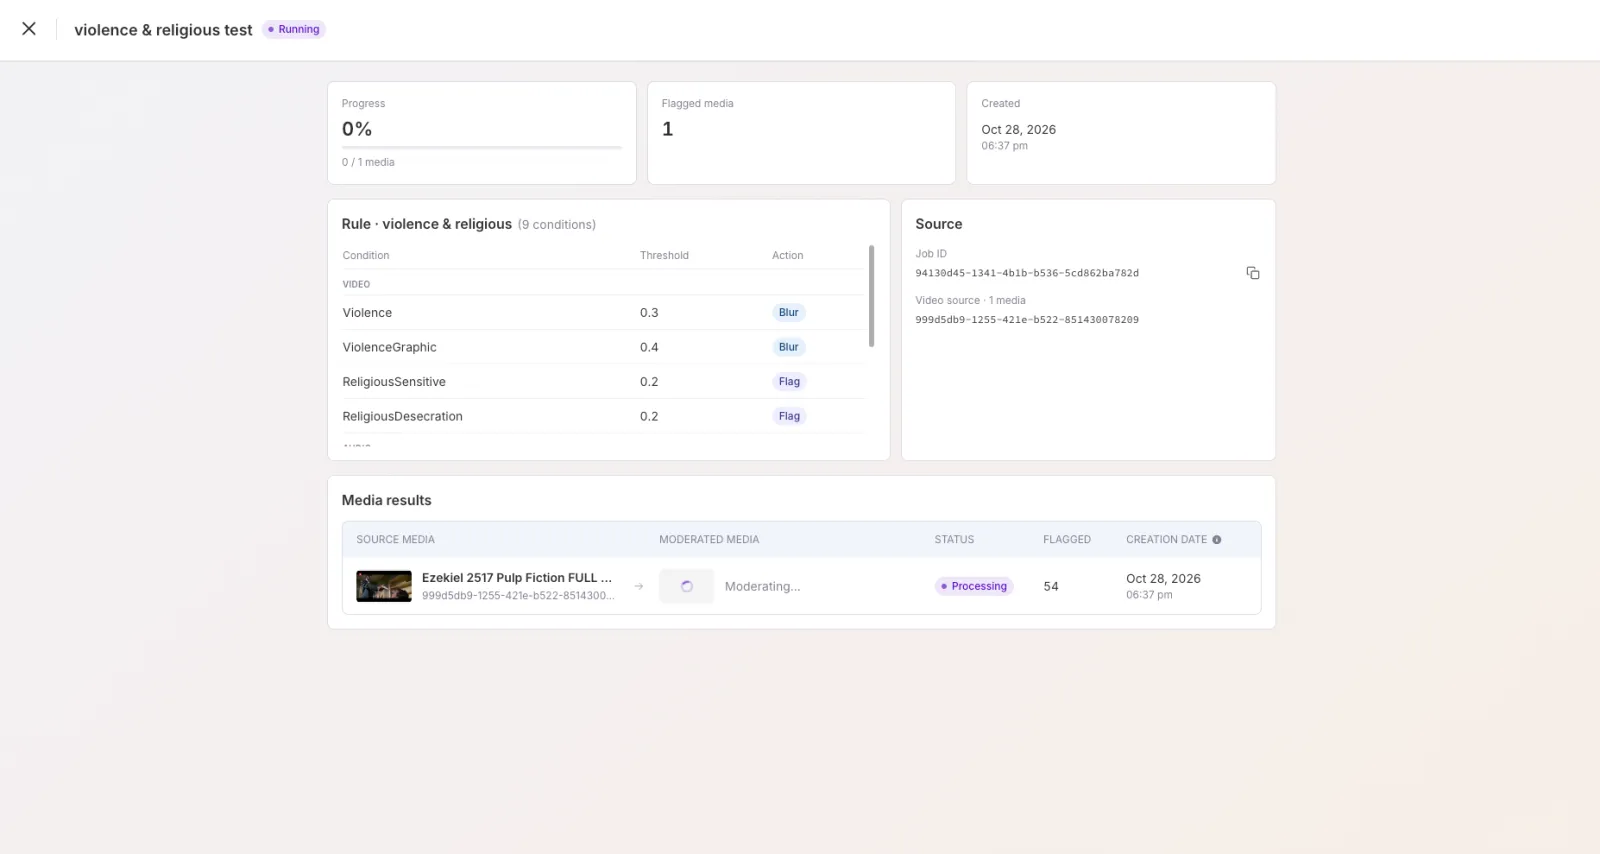
Task: Sort by the Source Media column header
Action: point(395,540)
